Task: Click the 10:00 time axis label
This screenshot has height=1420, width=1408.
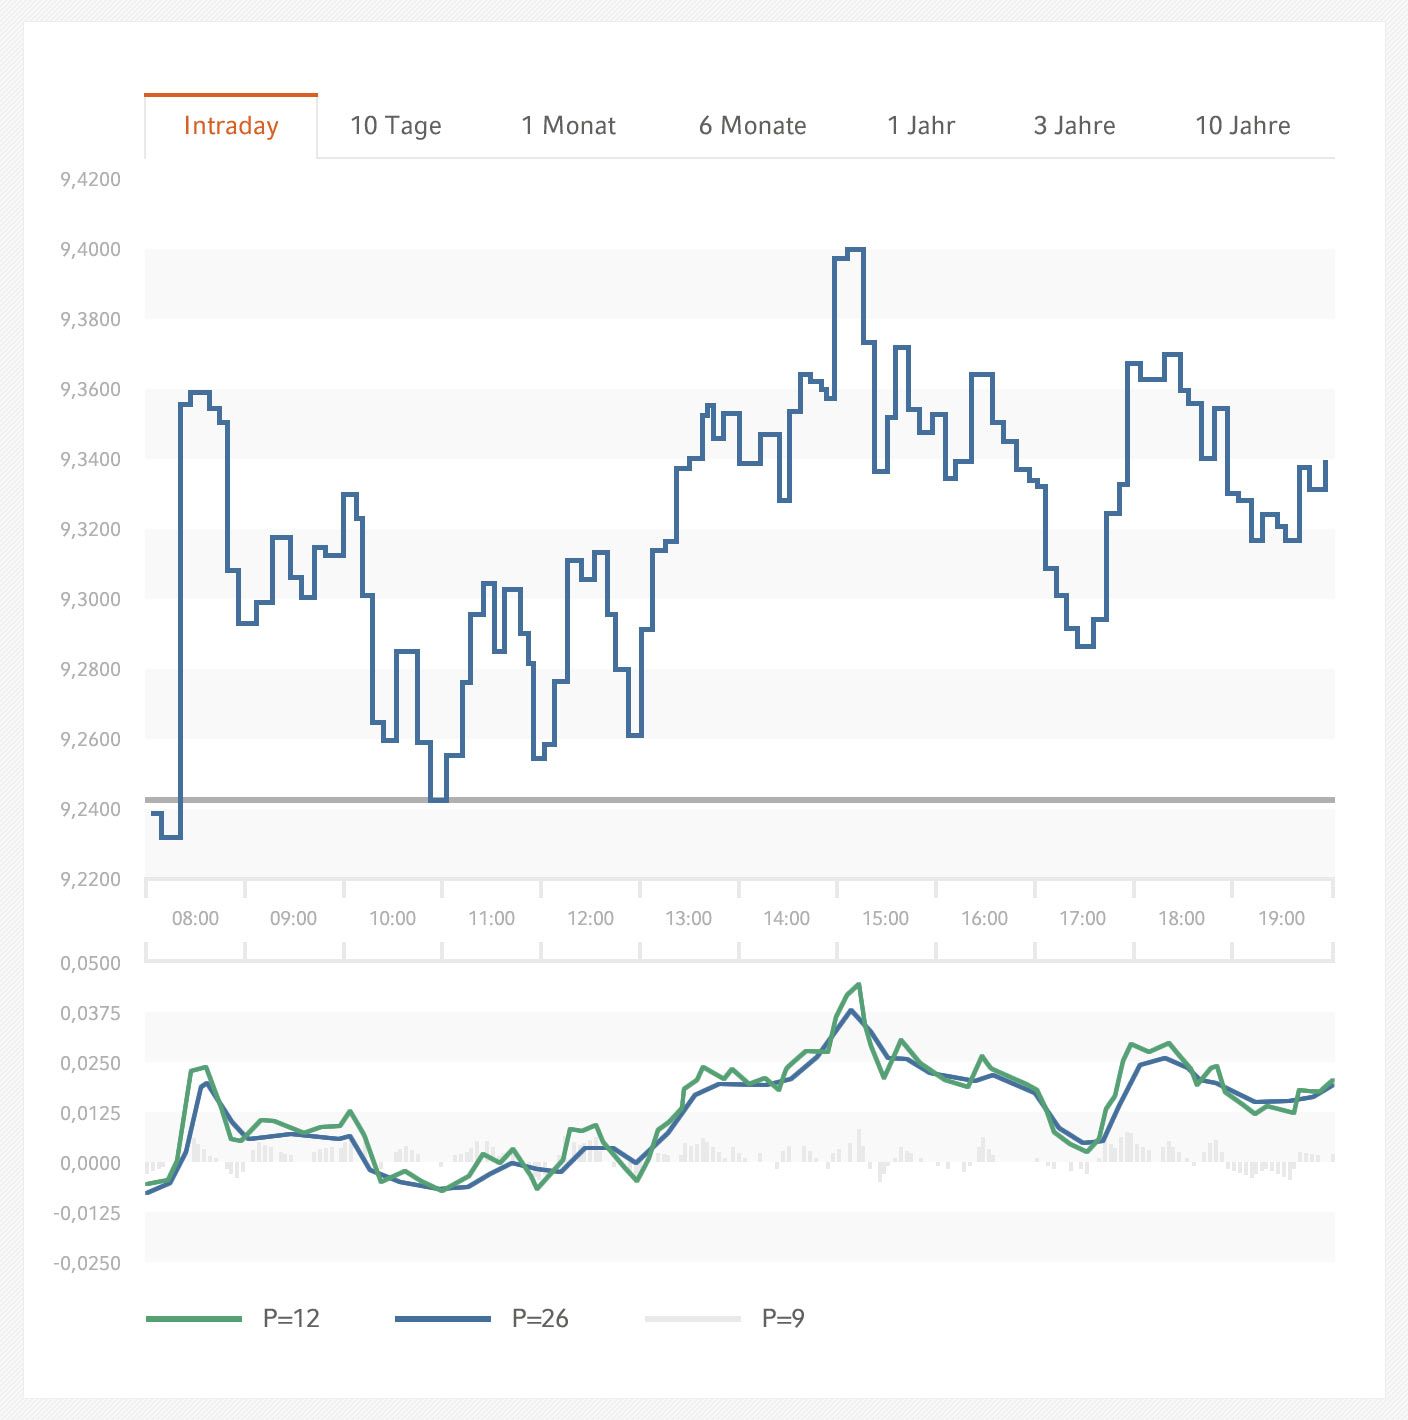Action: [x=392, y=918]
